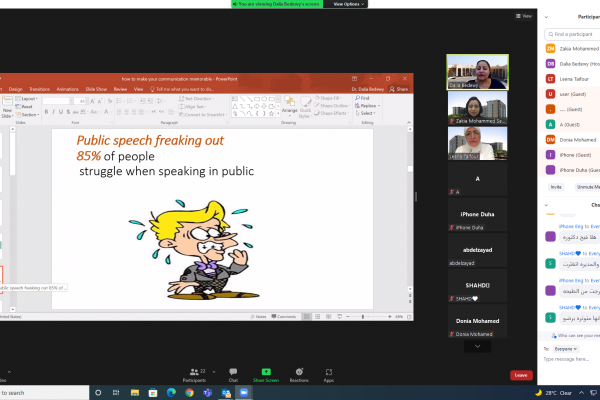Image resolution: width=600 pixels, height=400 pixels.
Task: Open the Reactions menu icon
Action: point(298,370)
